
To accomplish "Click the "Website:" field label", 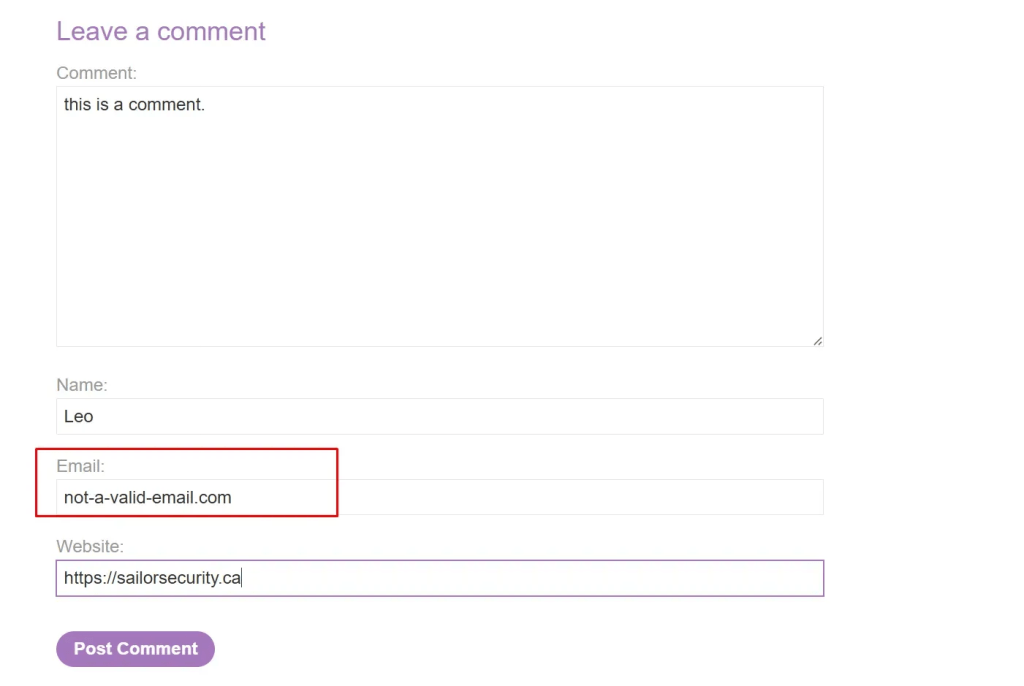I will tap(90, 546).
